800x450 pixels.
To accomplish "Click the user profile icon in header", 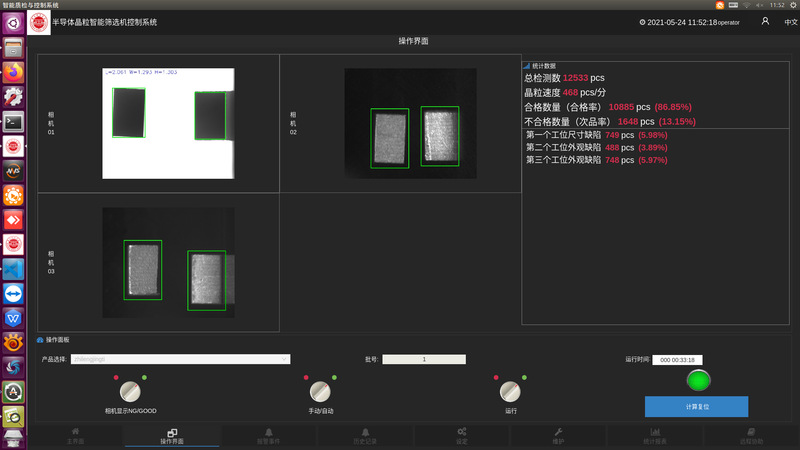I will [765, 21].
